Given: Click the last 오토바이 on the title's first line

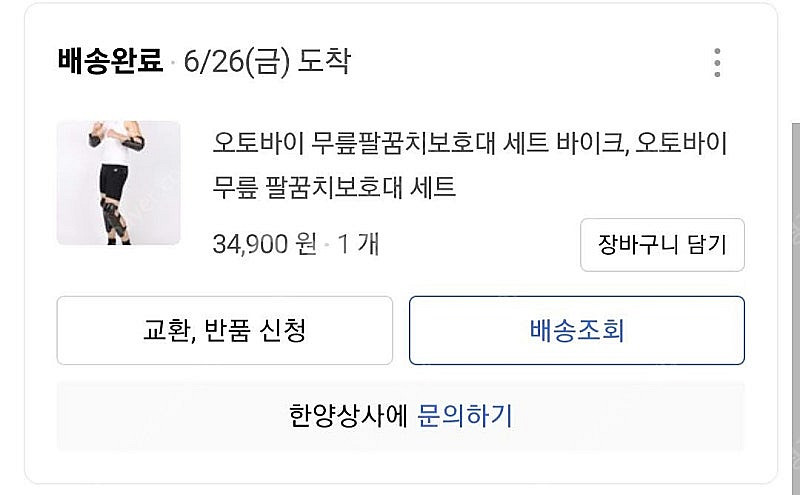Looking at the screenshot, I should pos(681,143).
